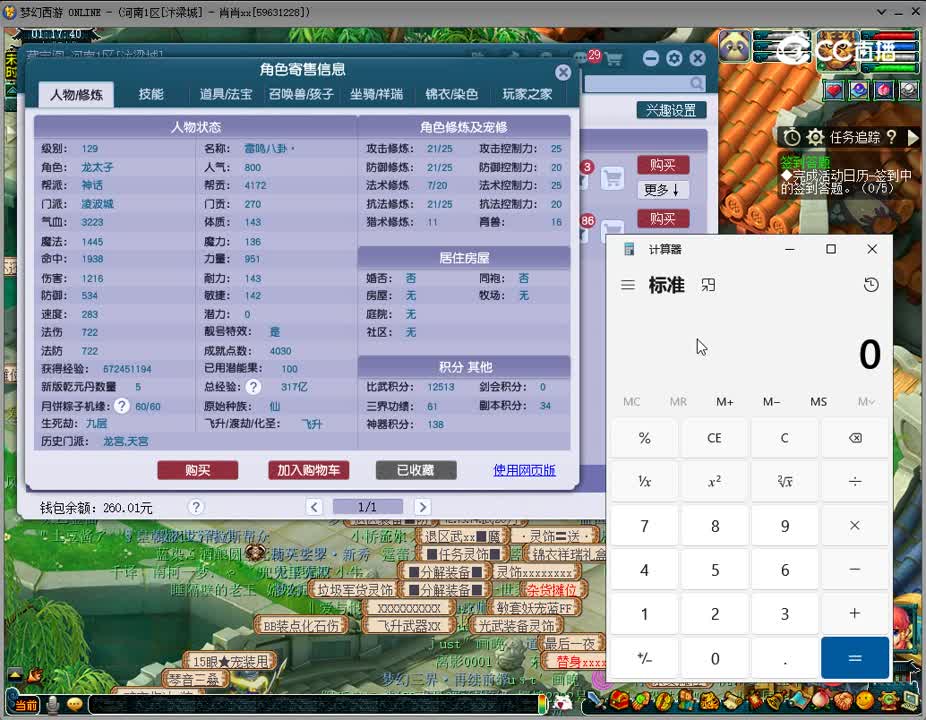Viewport: 926px width, 720px height.
Task: Click calculator decimal point key
Action: point(784,658)
